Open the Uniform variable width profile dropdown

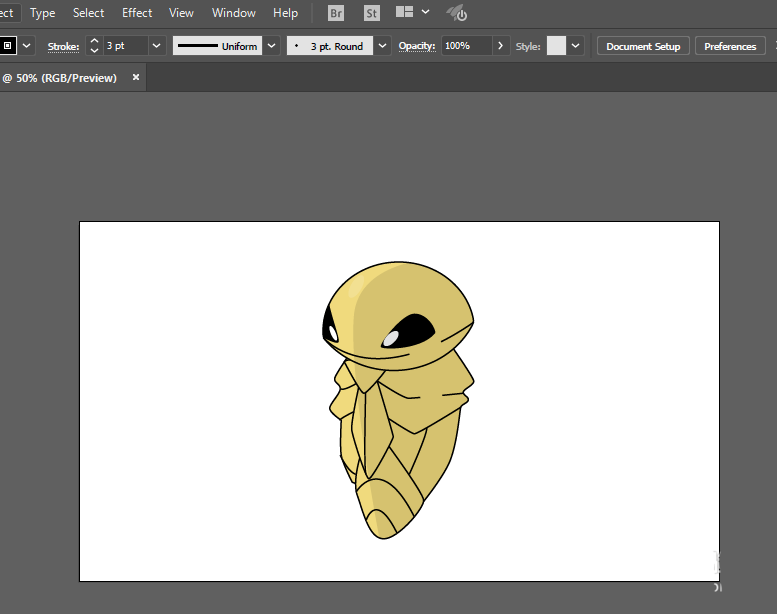click(272, 46)
